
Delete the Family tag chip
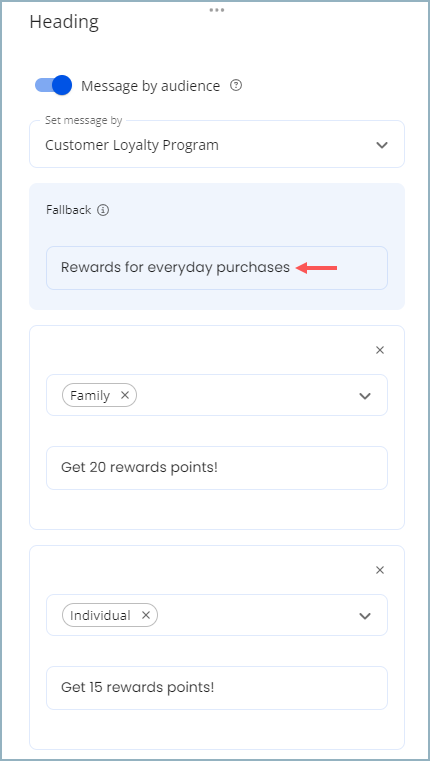125,396
